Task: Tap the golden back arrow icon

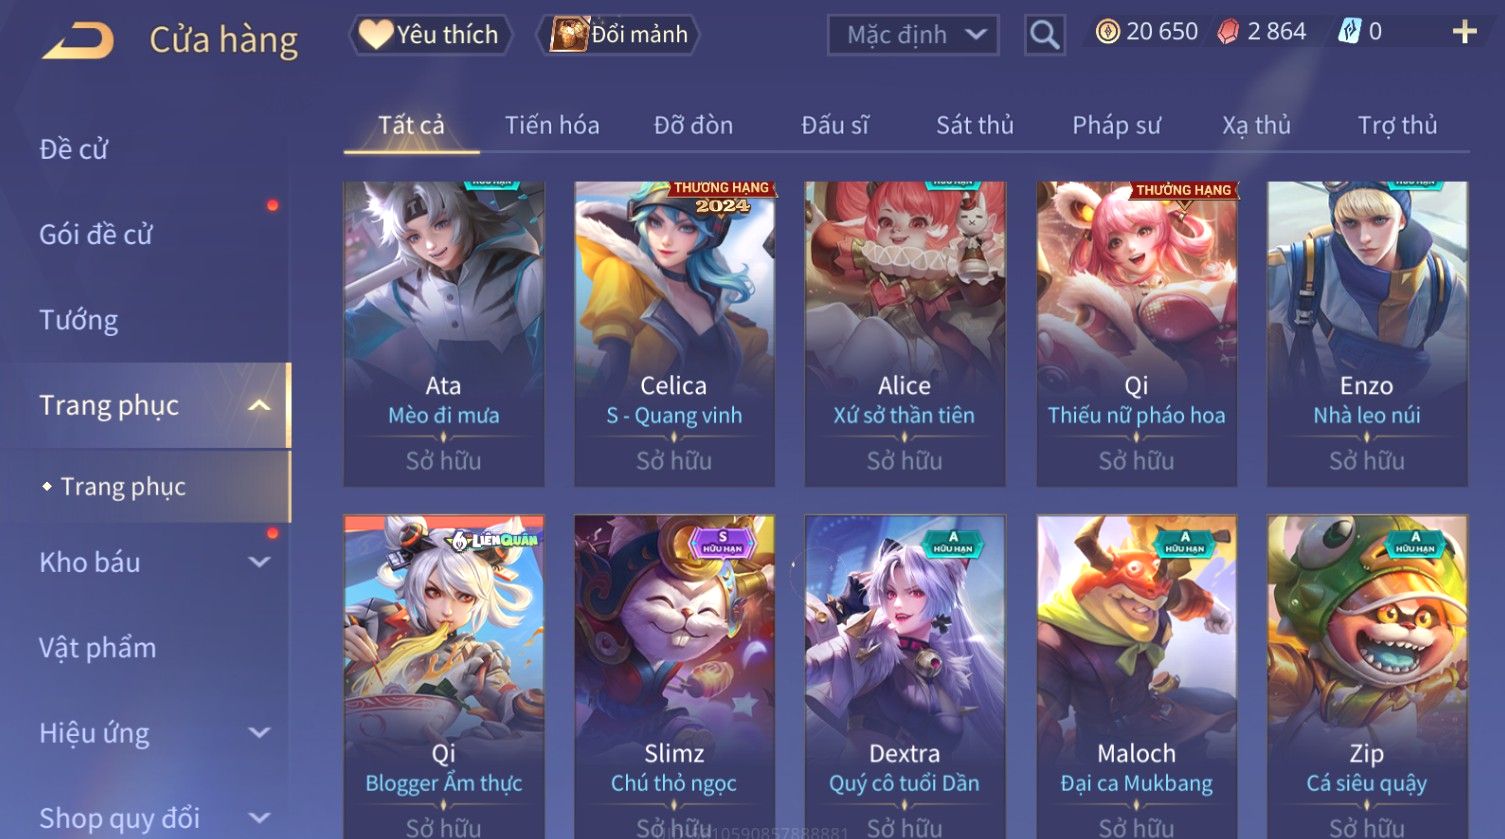Action: [78, 41]
